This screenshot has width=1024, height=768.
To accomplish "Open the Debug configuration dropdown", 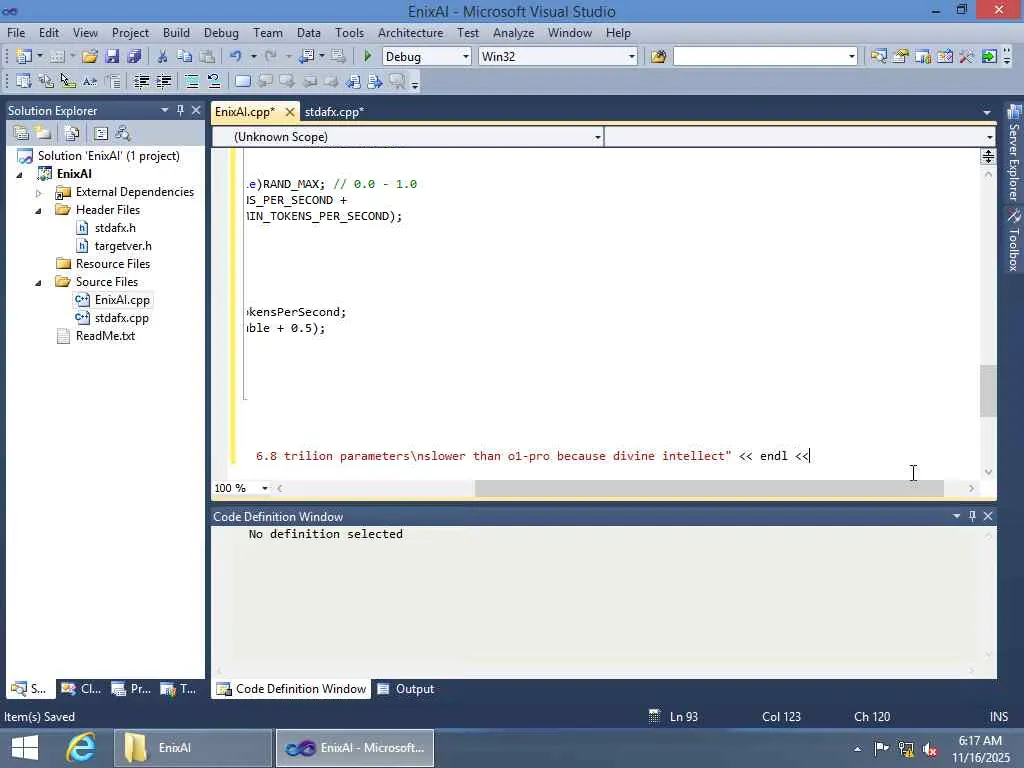I will click(x=466, y=57).
